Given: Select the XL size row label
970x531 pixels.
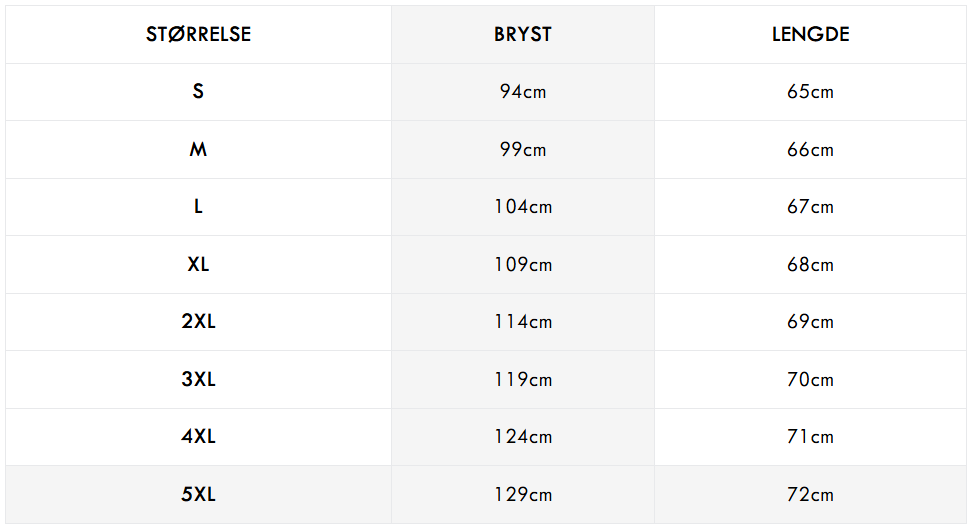Looking at the screenshot, I should pyautogui.click(x=198, y=264).
